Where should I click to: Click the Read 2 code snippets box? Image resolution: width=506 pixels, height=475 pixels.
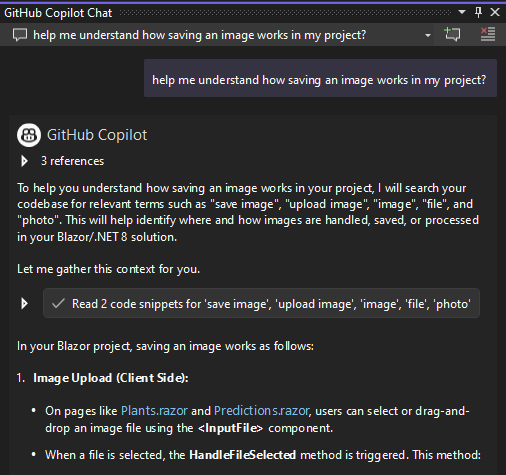click(261, 303)
